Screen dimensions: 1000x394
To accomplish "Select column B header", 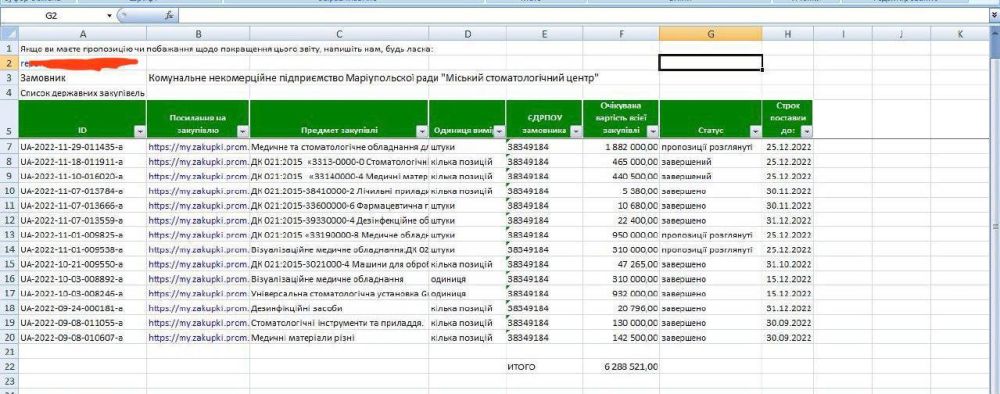I will [198, 34].
